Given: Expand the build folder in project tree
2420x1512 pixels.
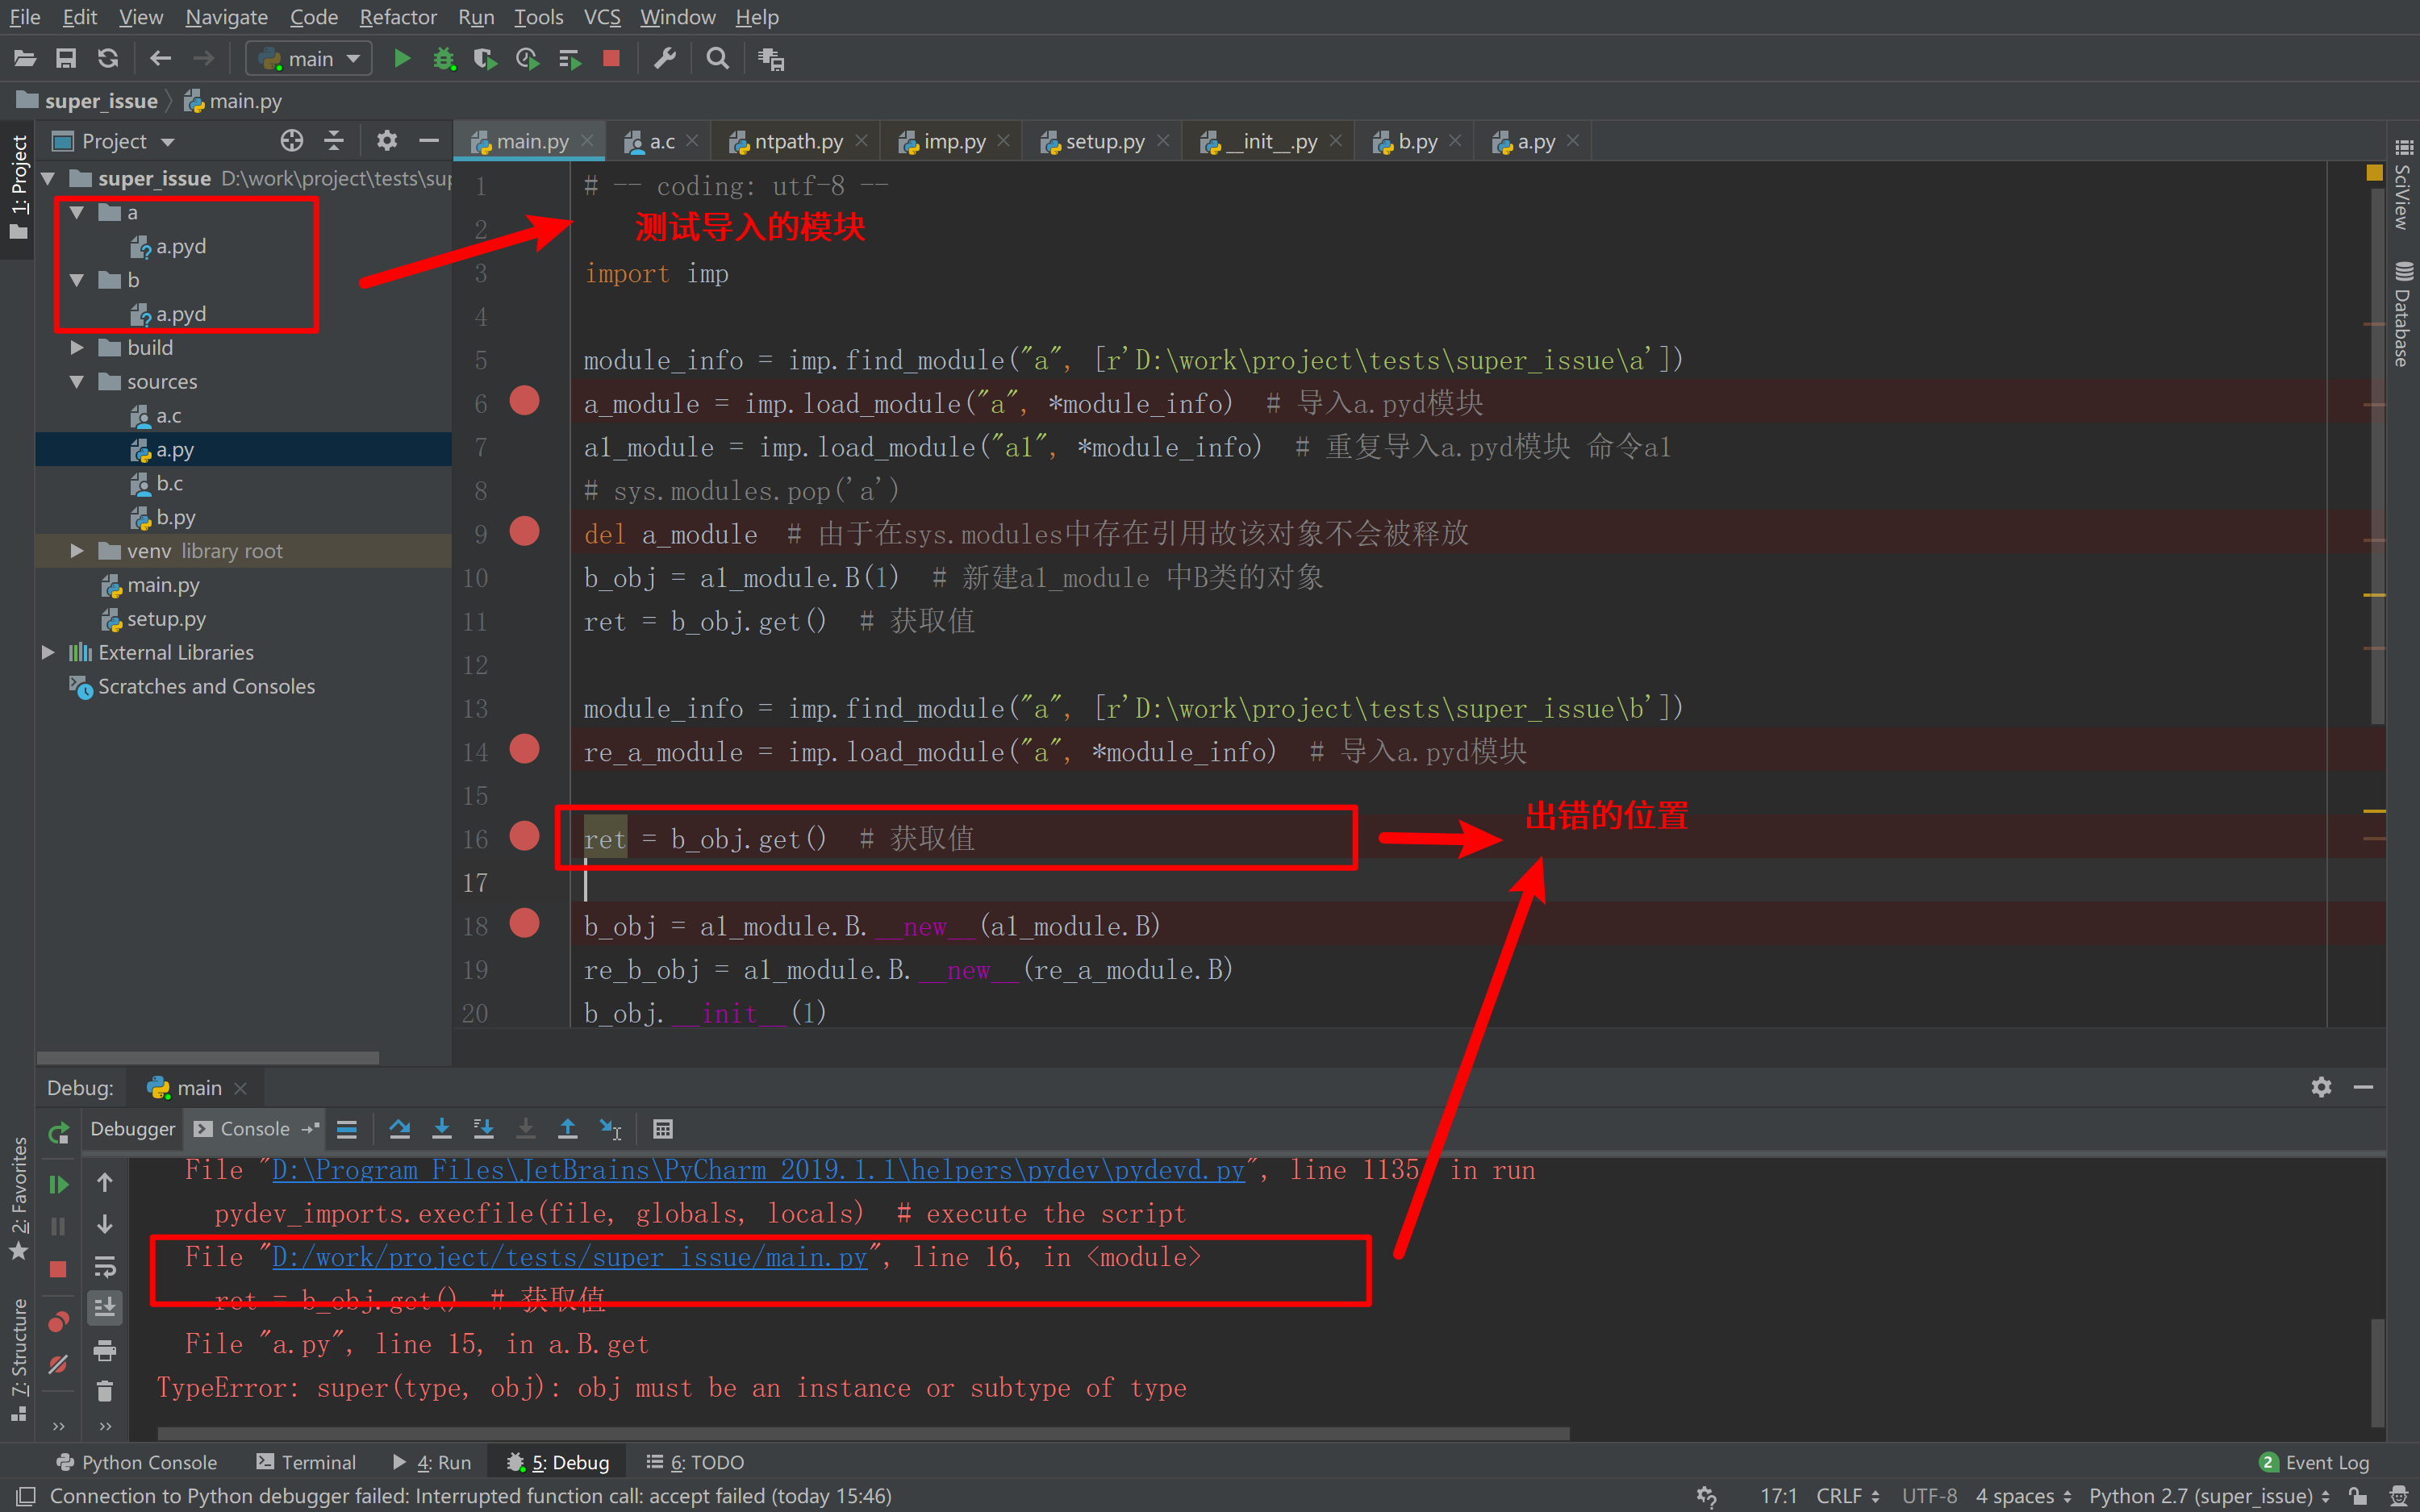Looking at the screenshot, I should (77, 348).
